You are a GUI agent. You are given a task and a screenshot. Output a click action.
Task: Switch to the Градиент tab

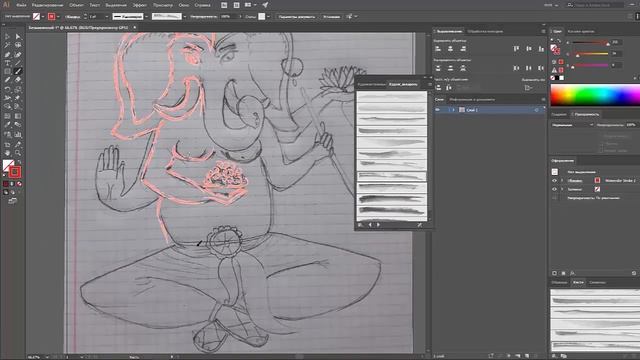(558, 114)
